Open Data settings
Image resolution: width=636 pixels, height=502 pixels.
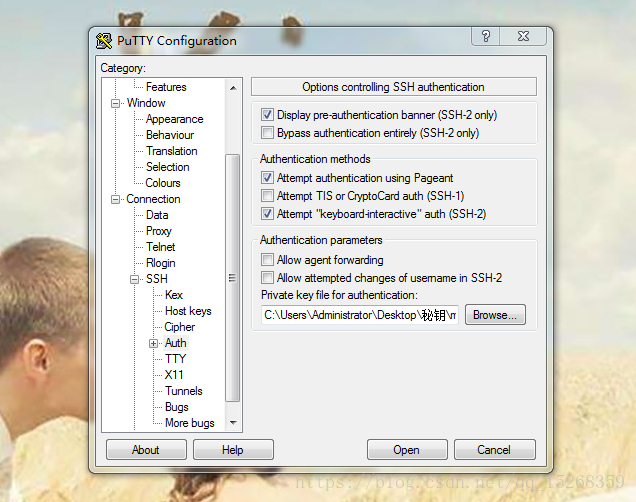pyautogui.click(x=157, y=215)
